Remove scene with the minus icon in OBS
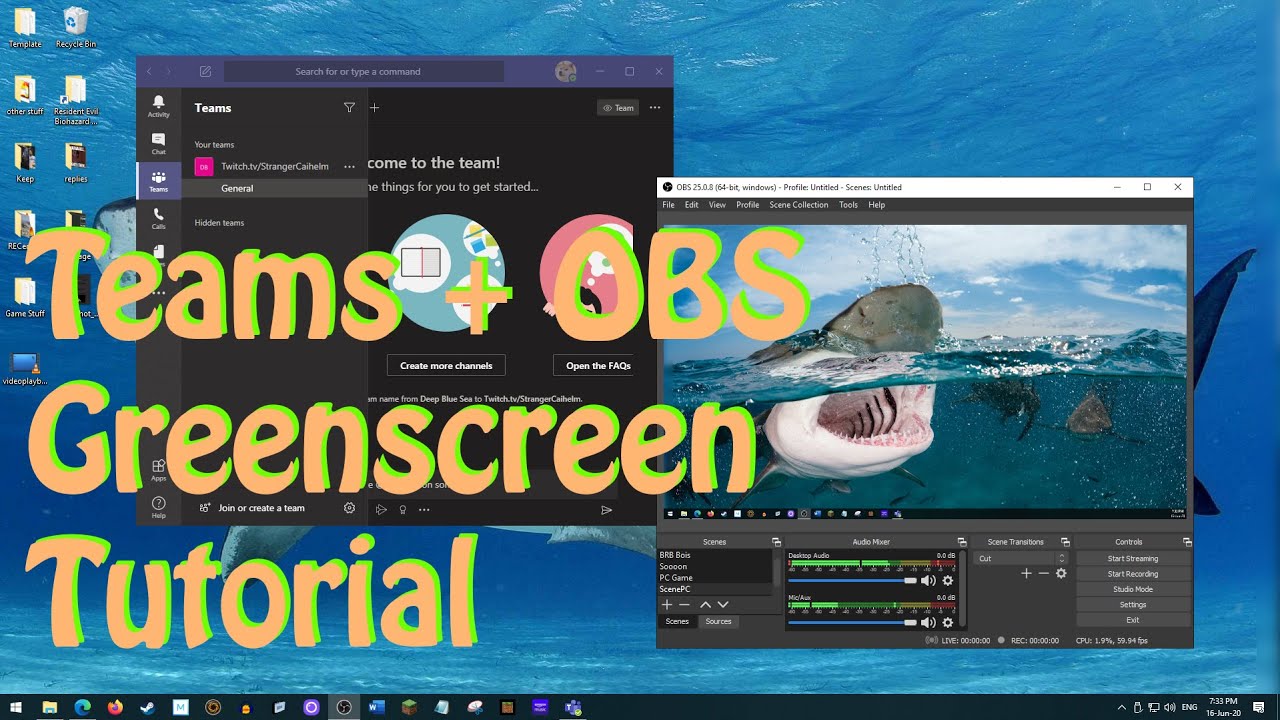The height and width of the screenshot is (720, 1280). point(685,605)
